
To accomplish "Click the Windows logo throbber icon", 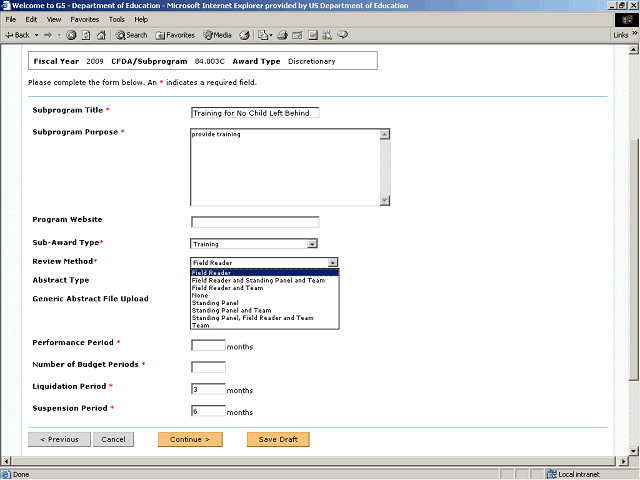I will point(627,20).
